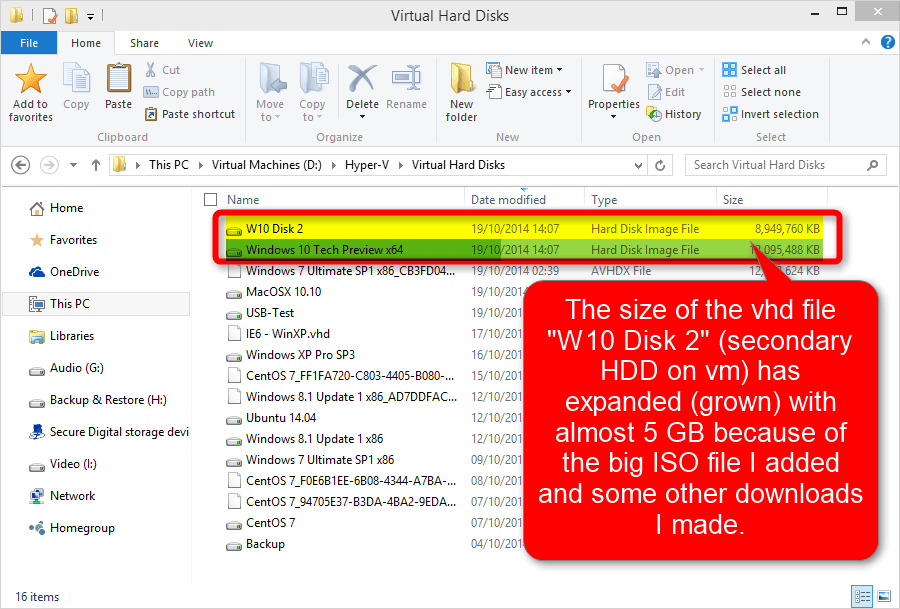Image resolution: width=900 pixels, height=609 pixels.
Task: Open Backup & Restore (H:) drive
Action: [98, 400]
